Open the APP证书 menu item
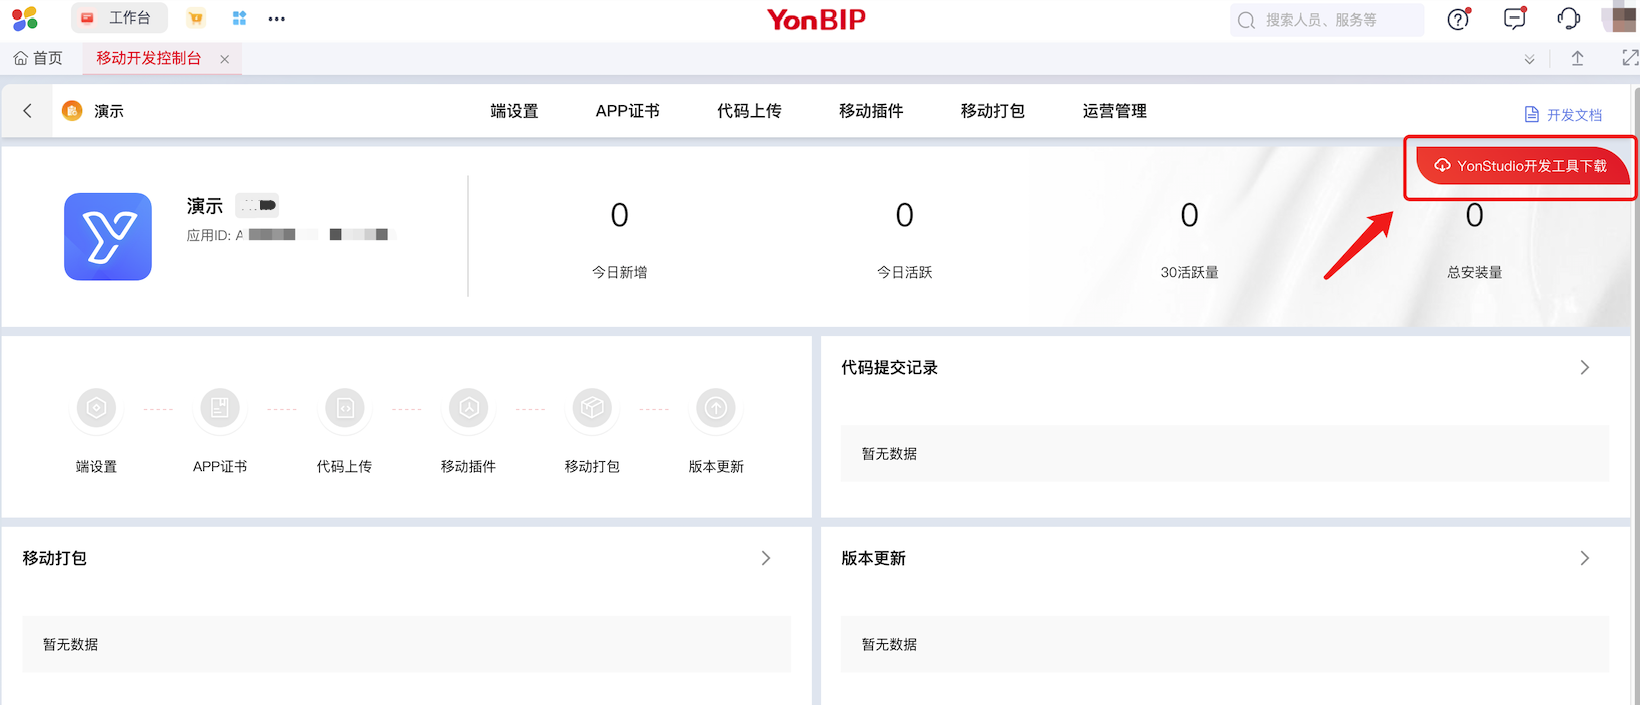 click(x=627, y=111)
